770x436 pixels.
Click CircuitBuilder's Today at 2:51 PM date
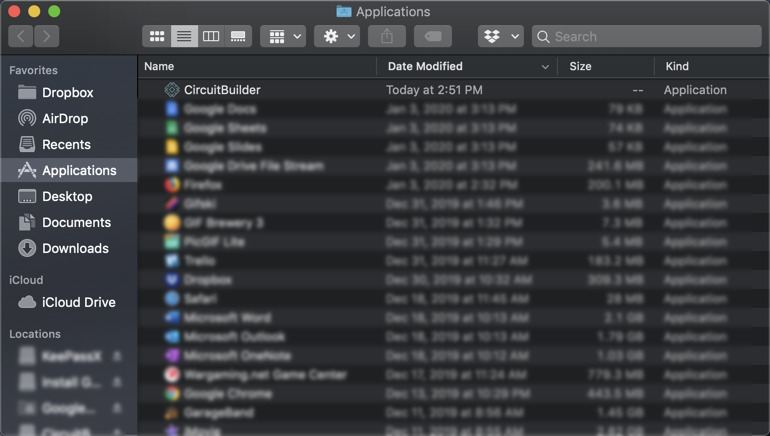click(434, 90)
